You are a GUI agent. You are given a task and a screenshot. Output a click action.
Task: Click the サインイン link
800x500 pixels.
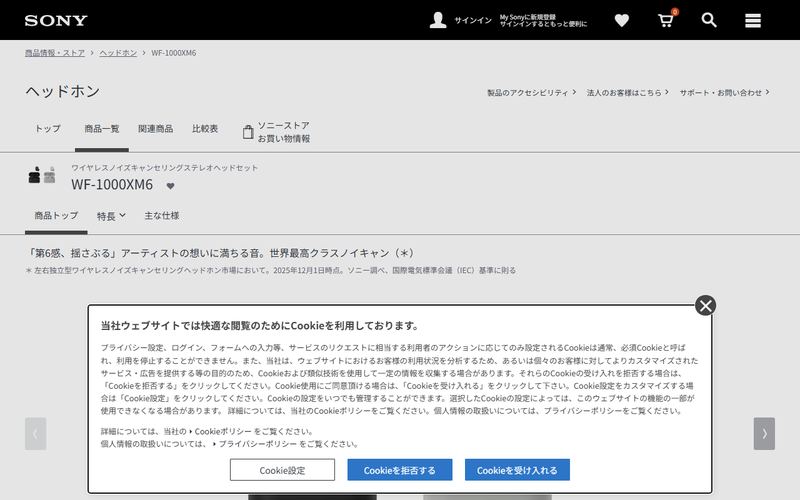pos(473,20)
